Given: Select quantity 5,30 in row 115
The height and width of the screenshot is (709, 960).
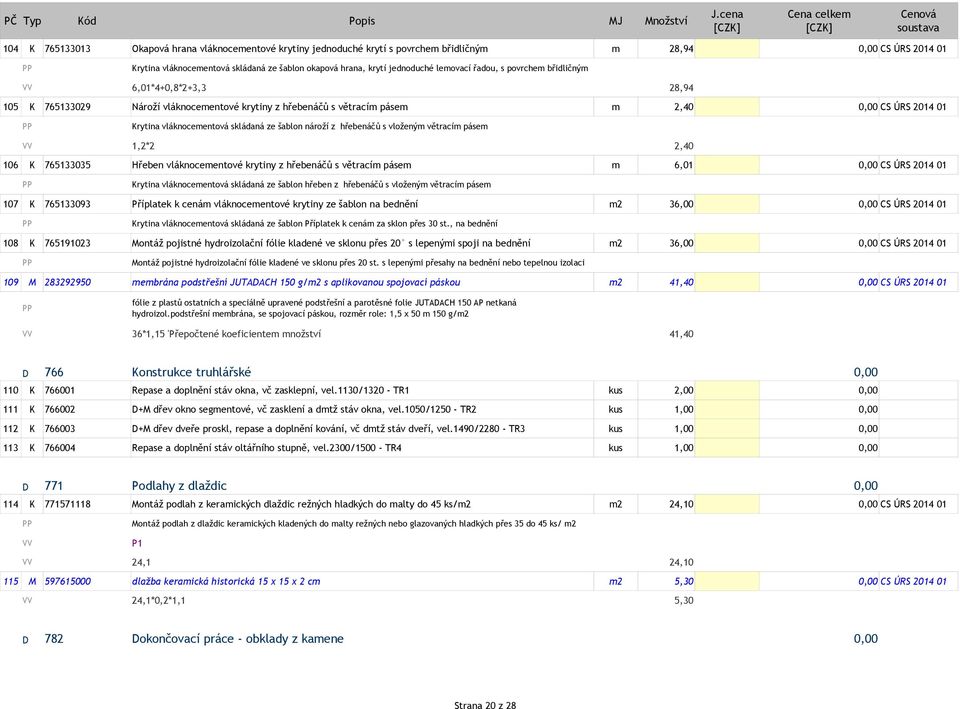Looking at the screenshot, I should 684,581.
